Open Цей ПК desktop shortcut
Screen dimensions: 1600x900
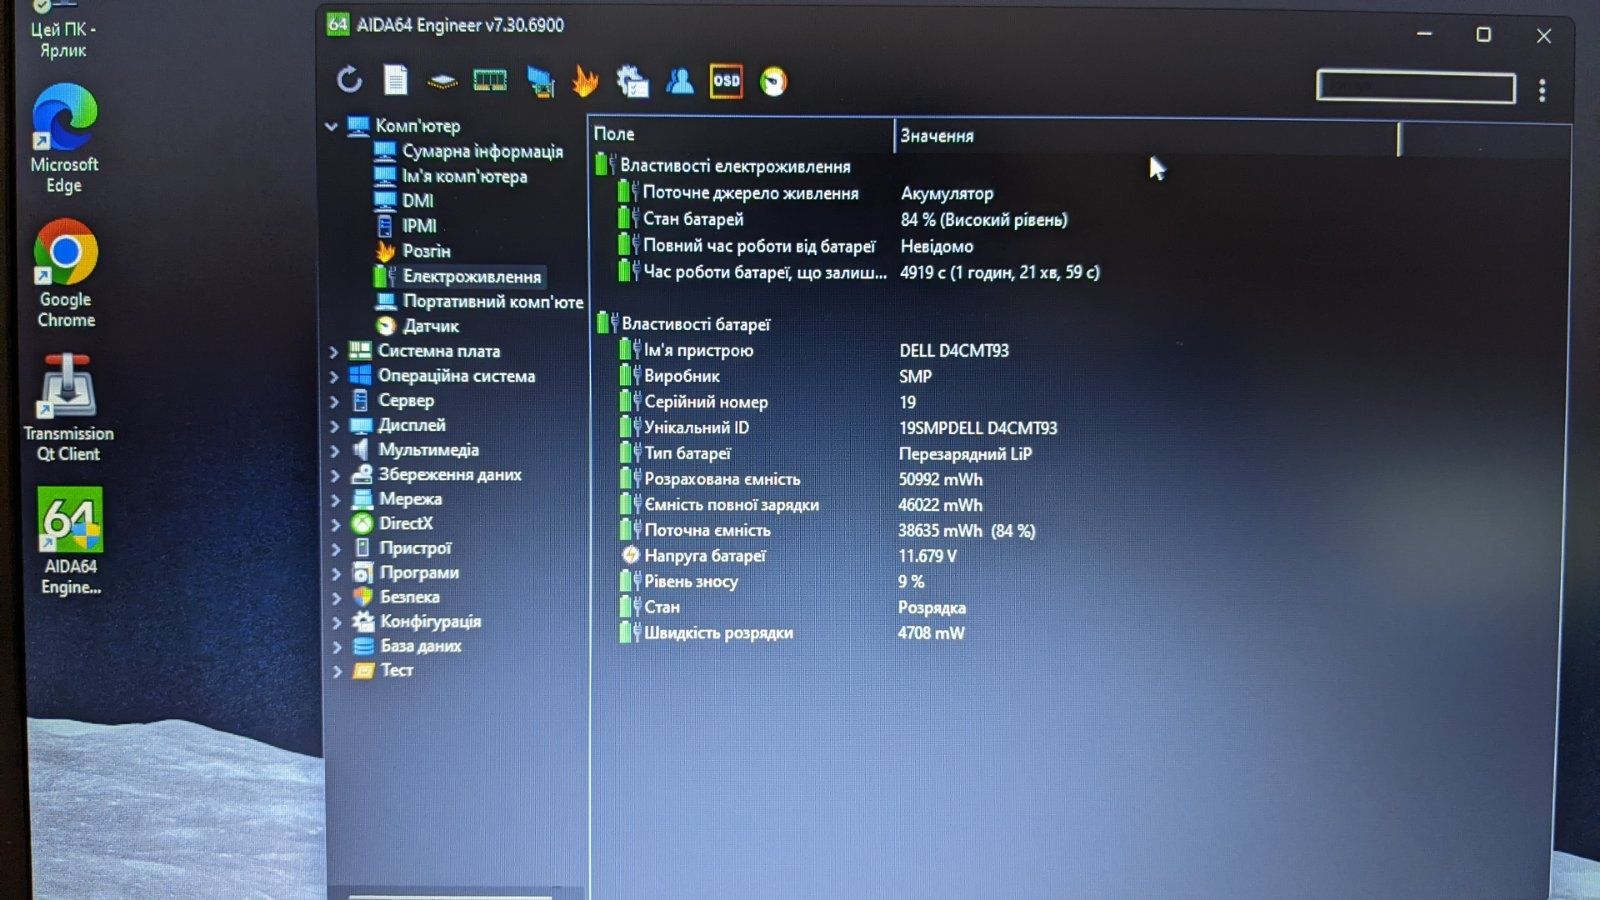tap(62, 30)
